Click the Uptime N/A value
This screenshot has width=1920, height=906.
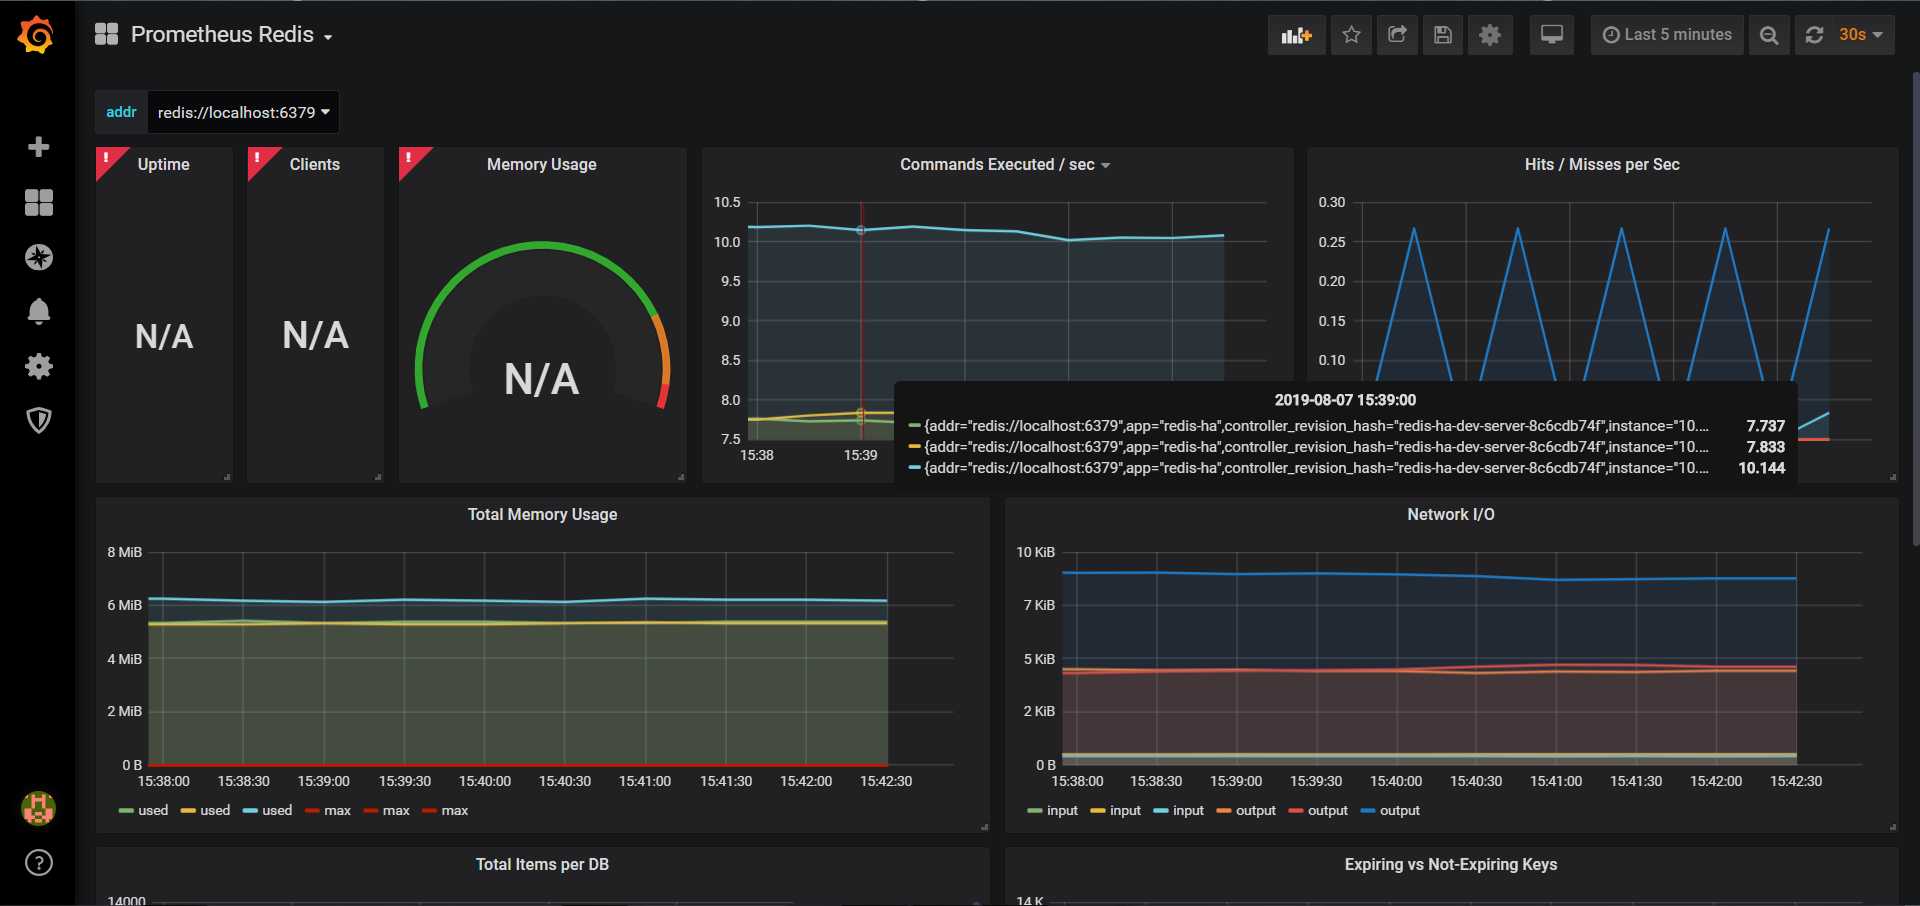(x=164, y=336)
